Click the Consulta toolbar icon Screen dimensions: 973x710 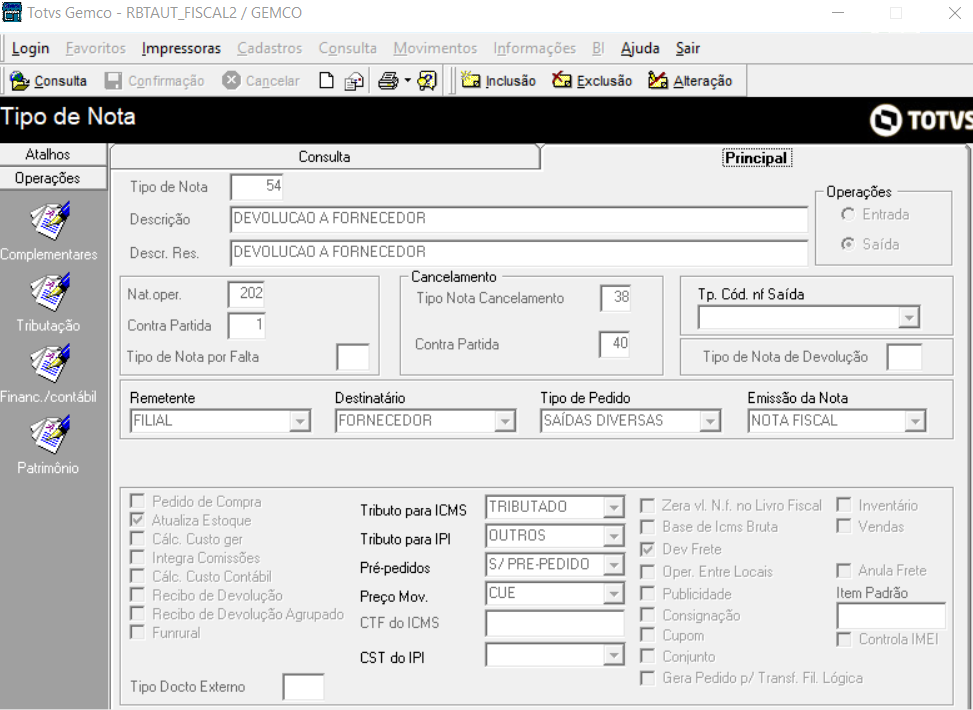(x=20, y=81)
